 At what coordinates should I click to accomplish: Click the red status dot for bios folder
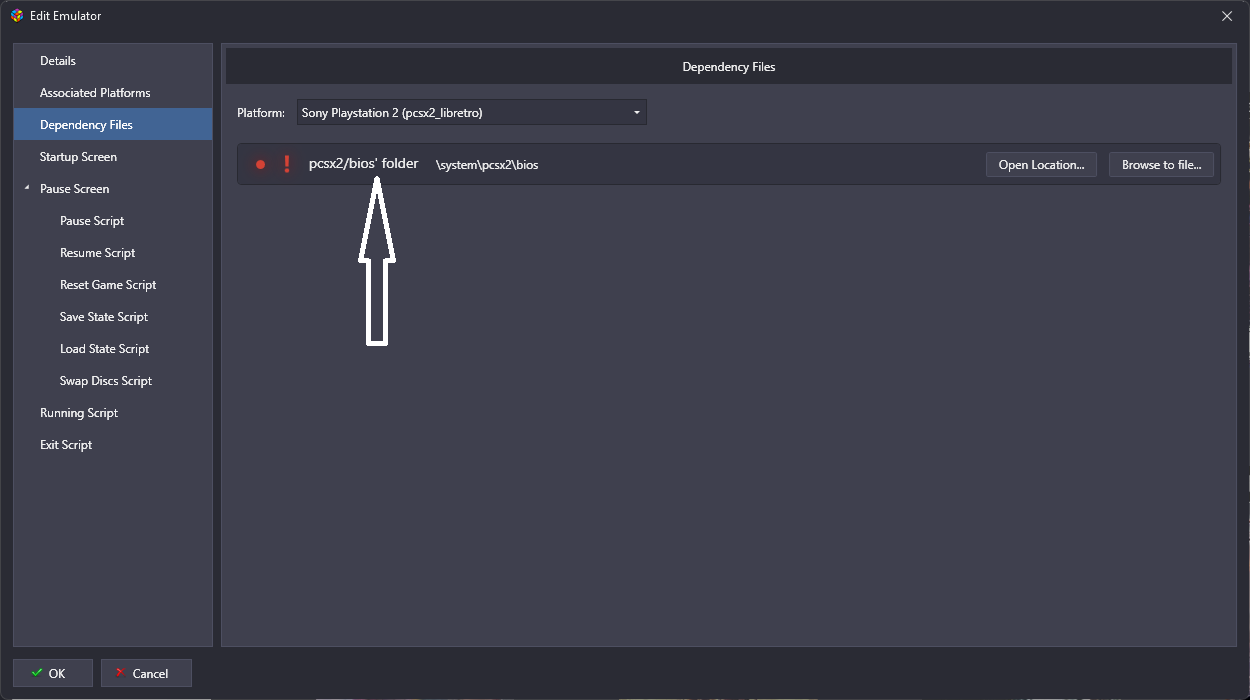click(261, 164)
